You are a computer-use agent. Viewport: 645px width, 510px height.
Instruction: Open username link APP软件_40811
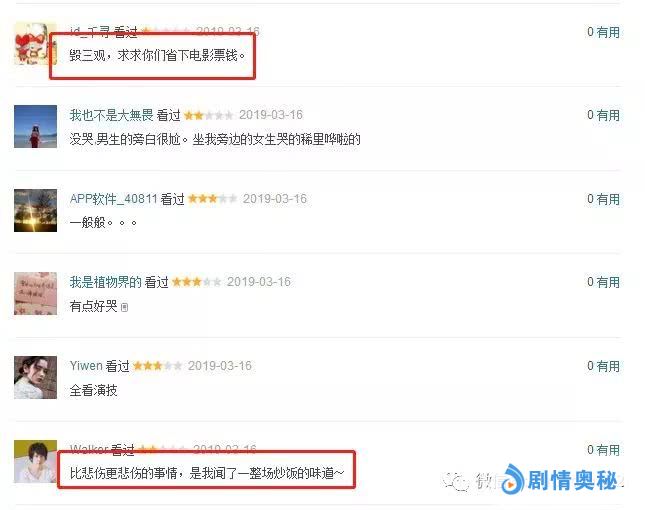click(114, 199)
